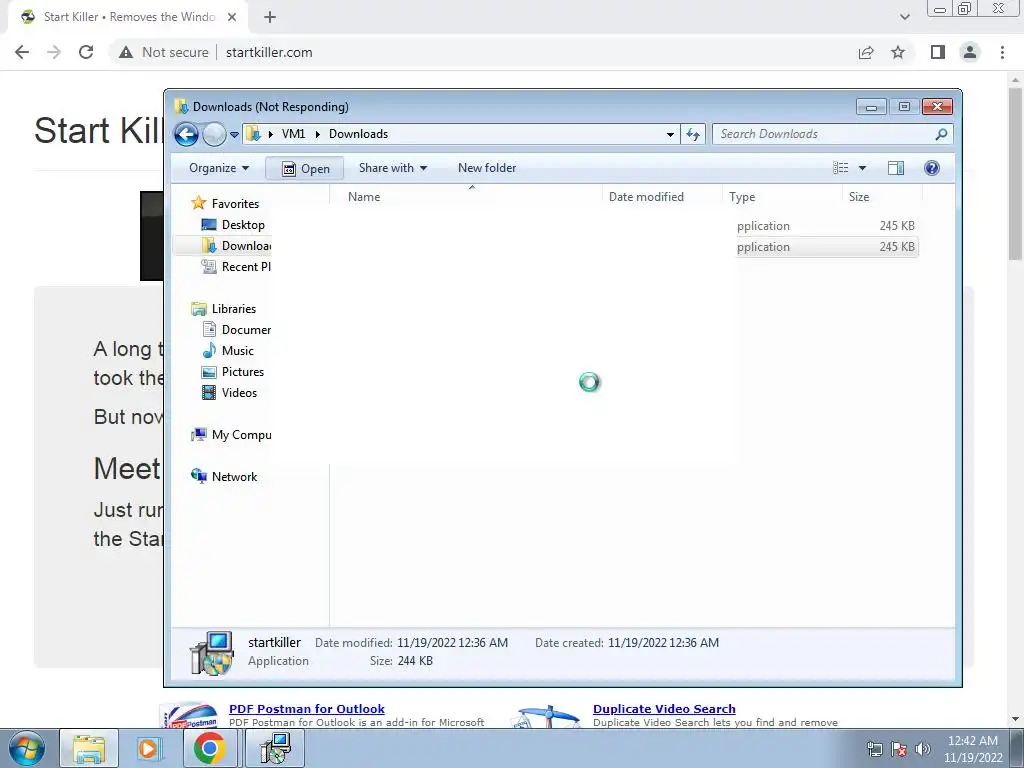Click New folder button

click(487, 168)
